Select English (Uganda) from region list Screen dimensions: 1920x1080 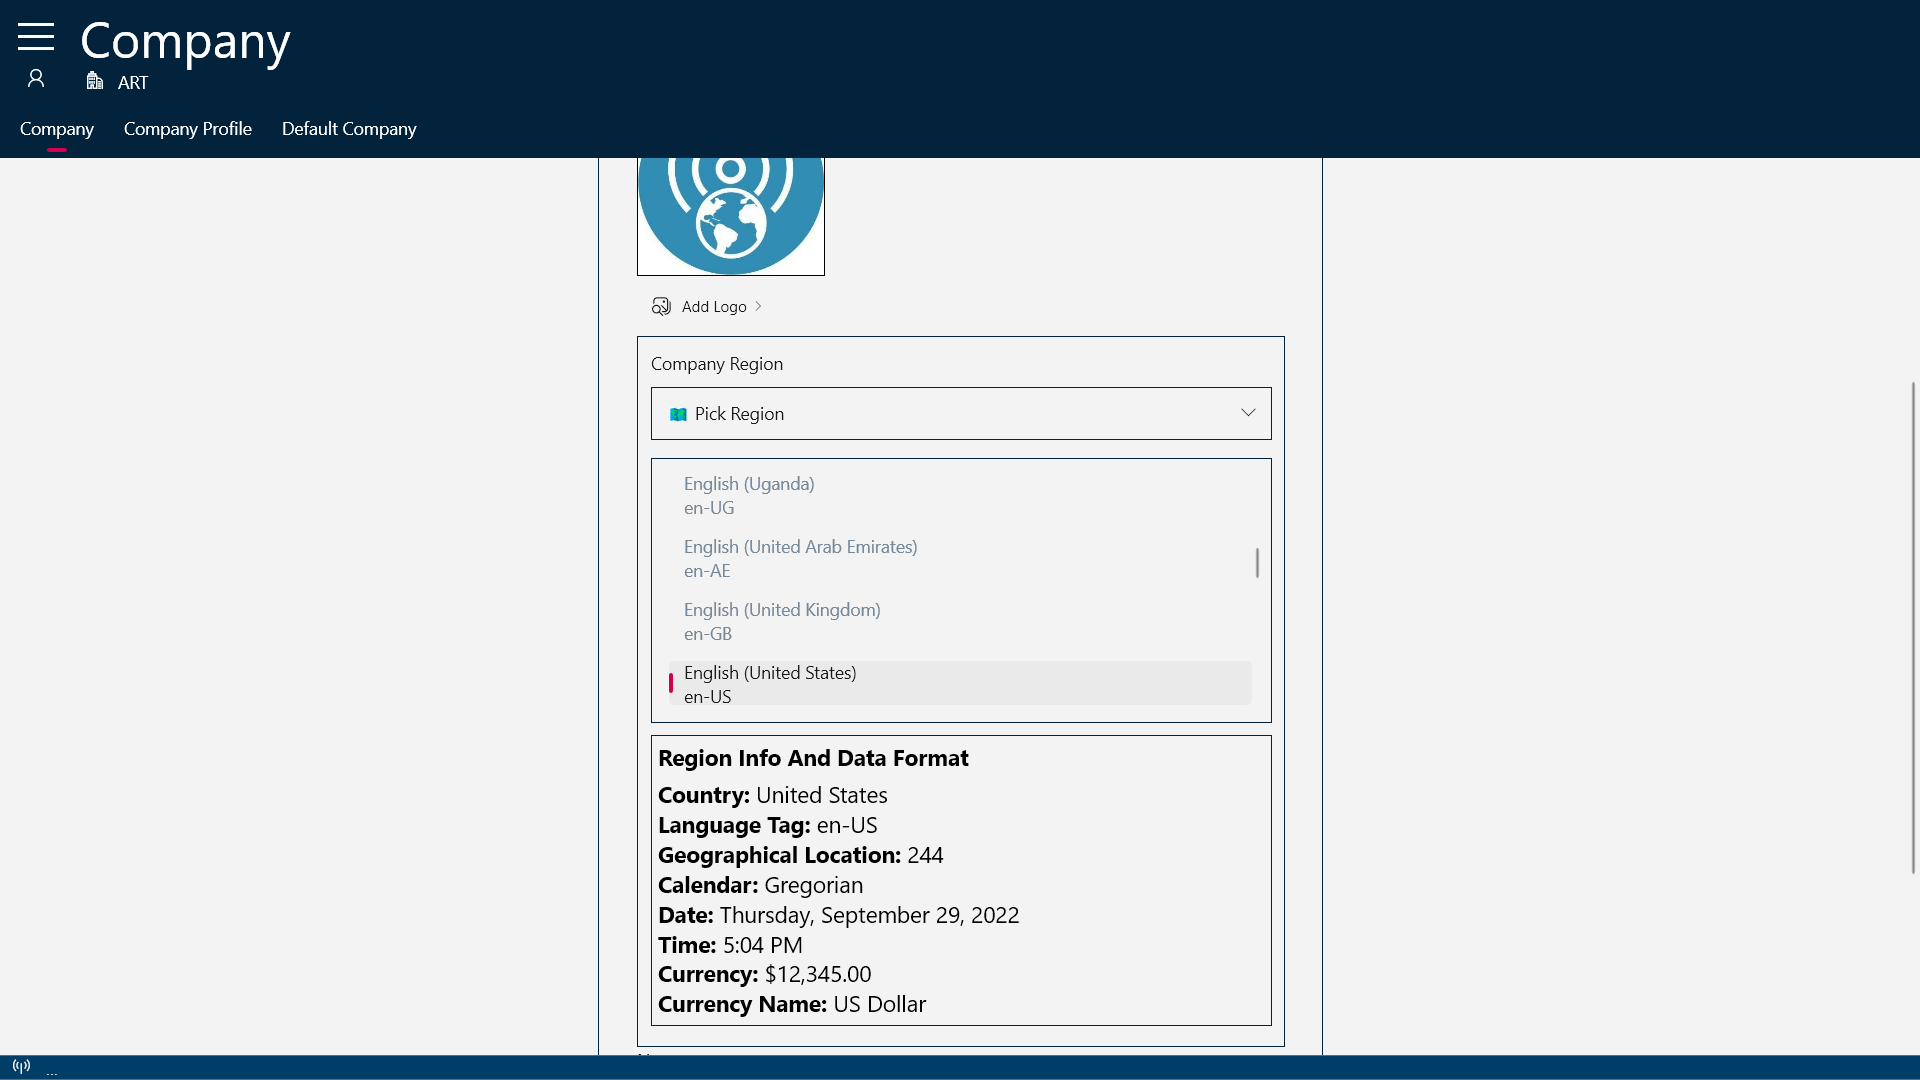749,495
